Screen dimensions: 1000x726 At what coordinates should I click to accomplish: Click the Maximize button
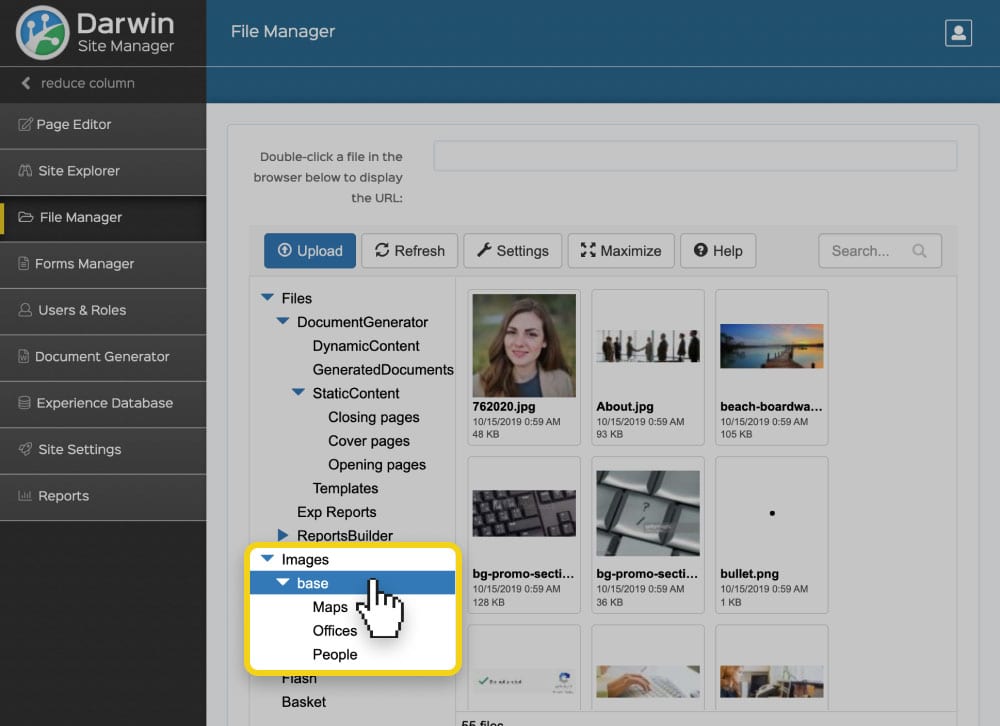(621, 251)
